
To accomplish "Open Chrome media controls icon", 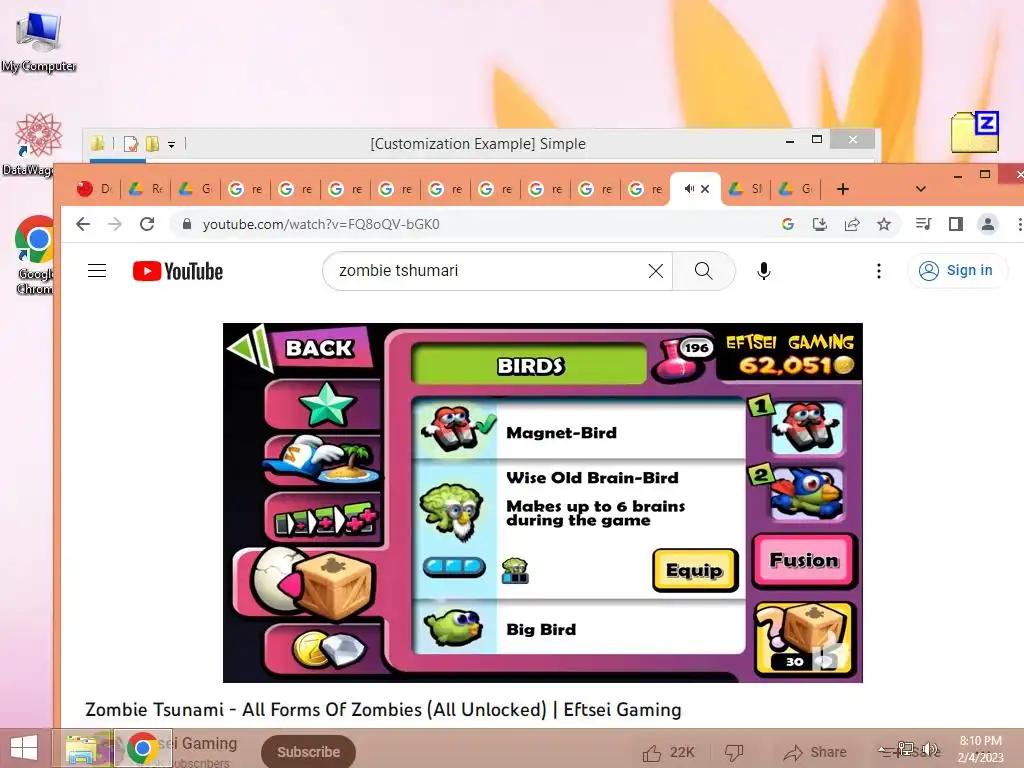I will click(x=923, y=224).
